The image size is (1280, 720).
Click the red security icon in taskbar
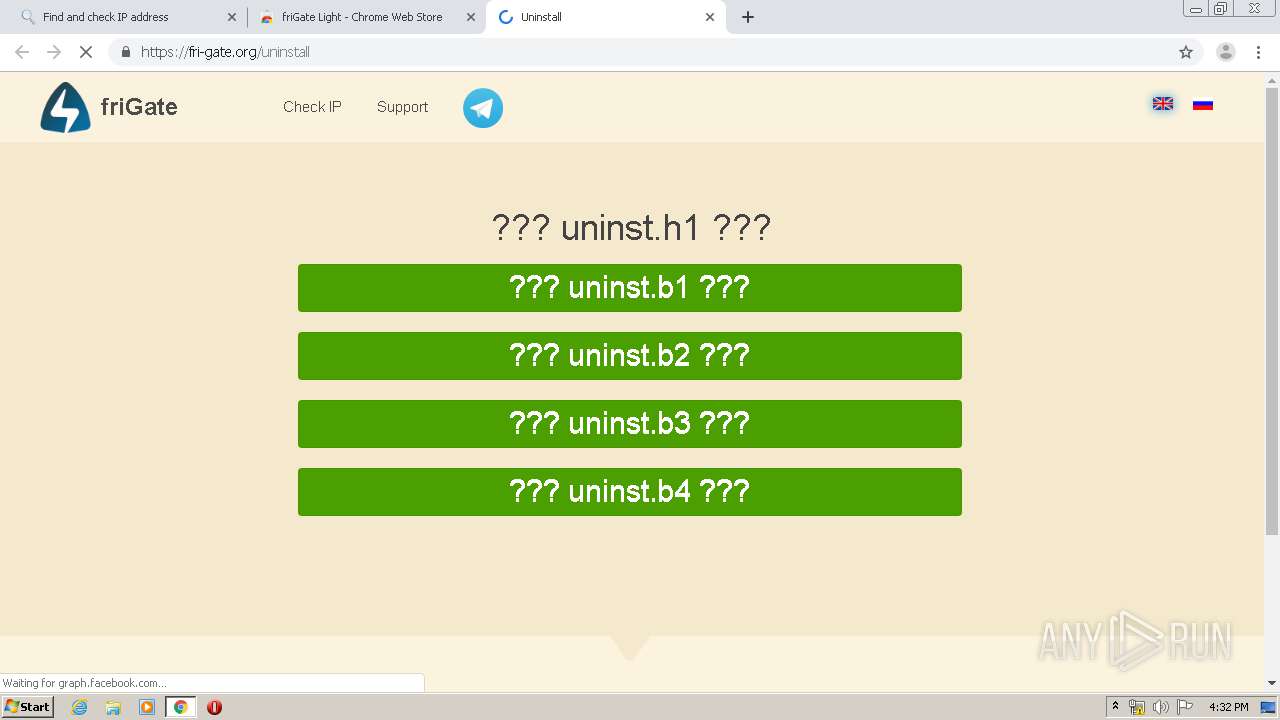tap(214, 707)
